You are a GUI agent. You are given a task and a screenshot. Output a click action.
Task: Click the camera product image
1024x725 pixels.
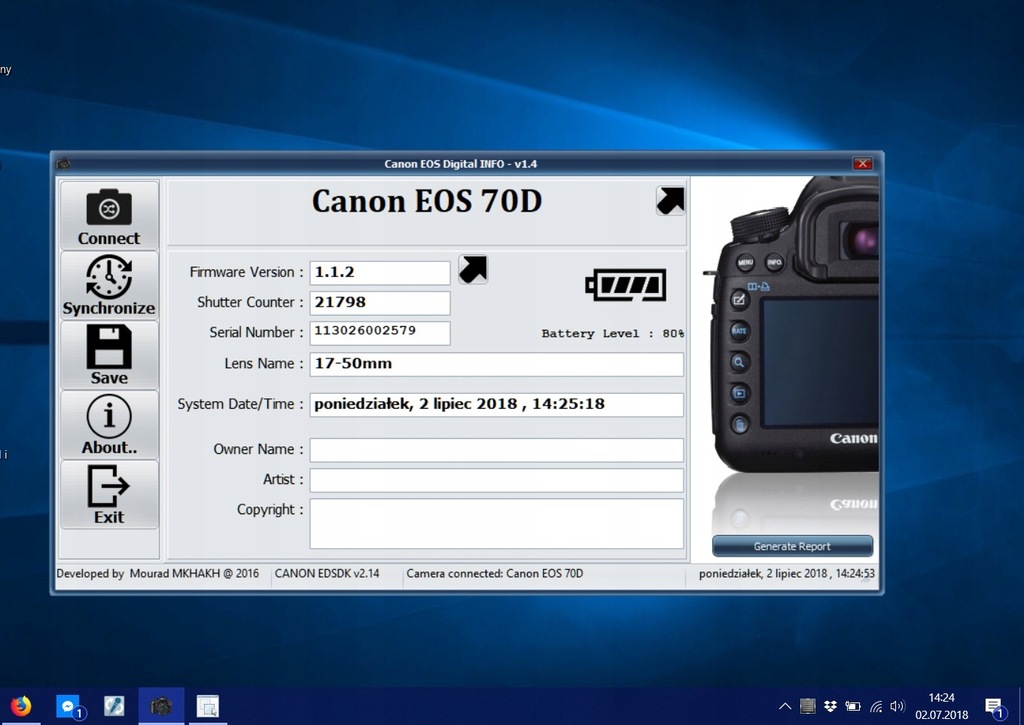(x=792, y=325)
